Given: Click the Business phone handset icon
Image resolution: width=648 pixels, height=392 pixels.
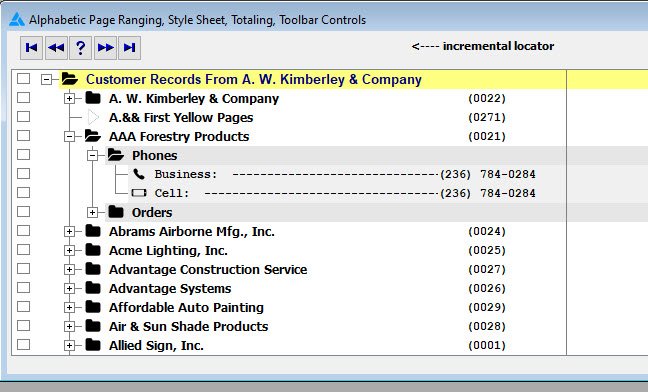Looking at the screenshot, I should [x=139, y=174].
